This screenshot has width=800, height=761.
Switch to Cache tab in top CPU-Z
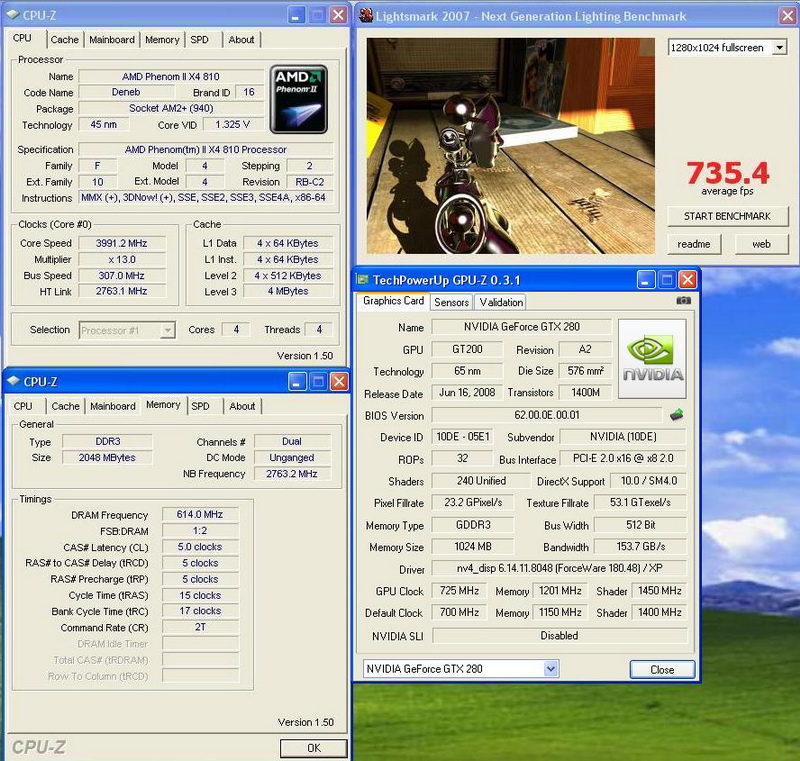(x=65, y=40)
